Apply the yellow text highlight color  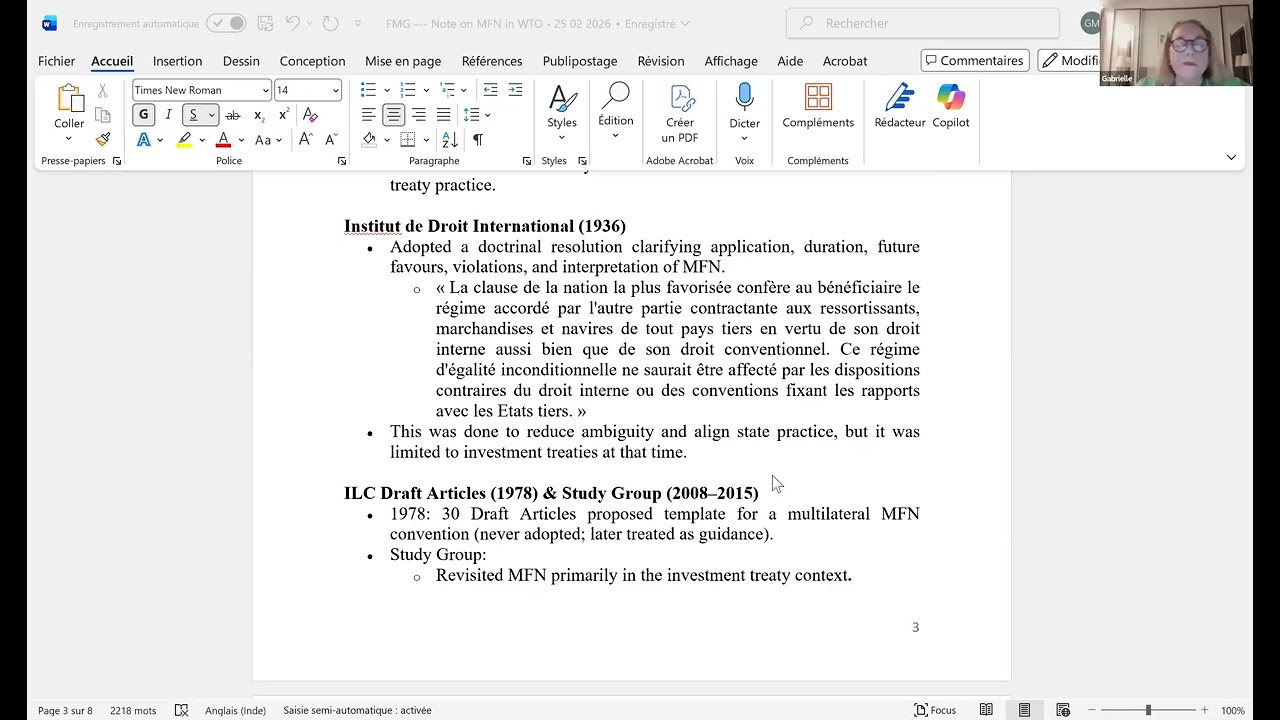(184, 140)
